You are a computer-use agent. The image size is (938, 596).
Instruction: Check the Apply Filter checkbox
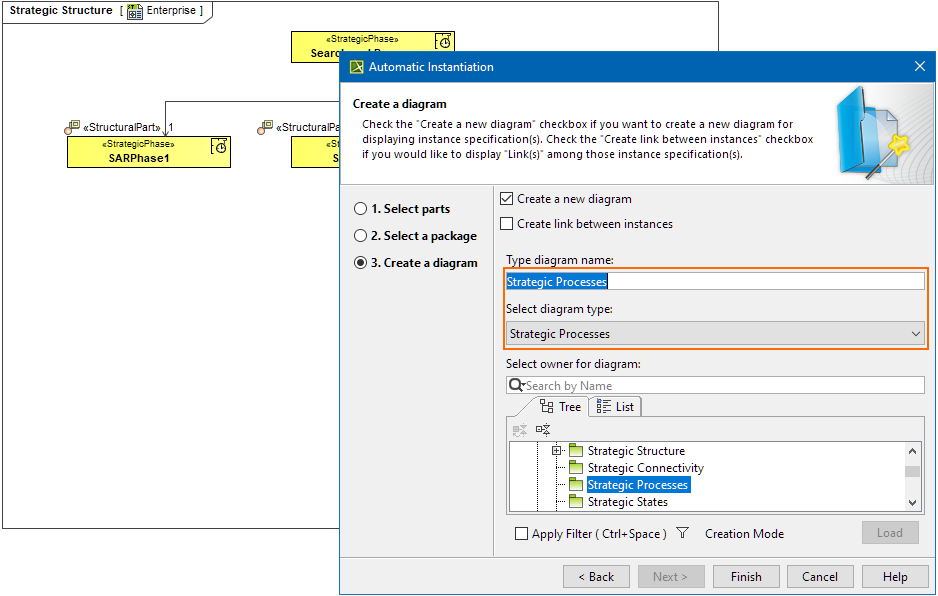521,534
